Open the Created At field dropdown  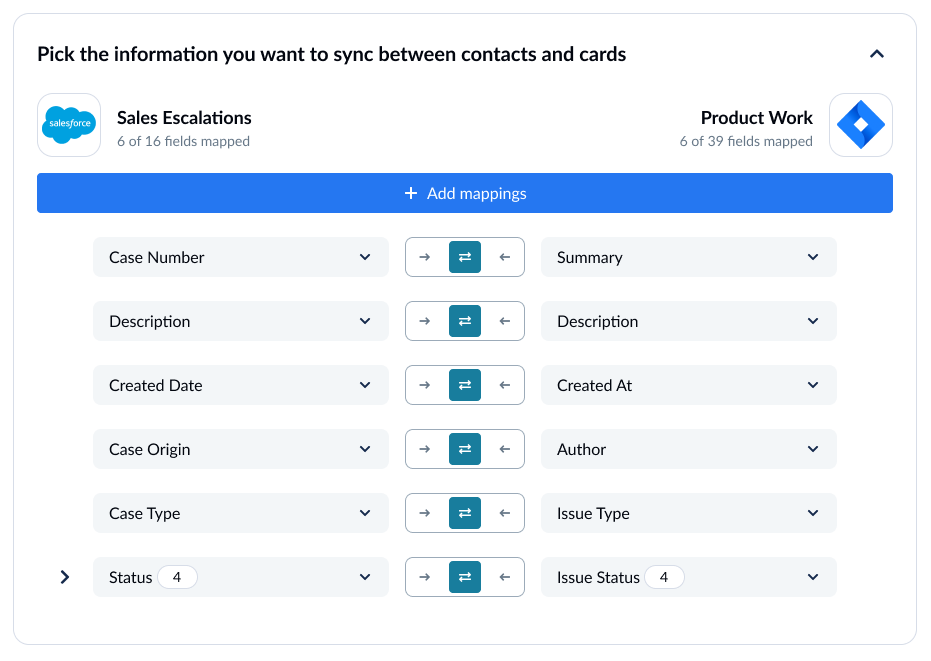tap(689, 385)
